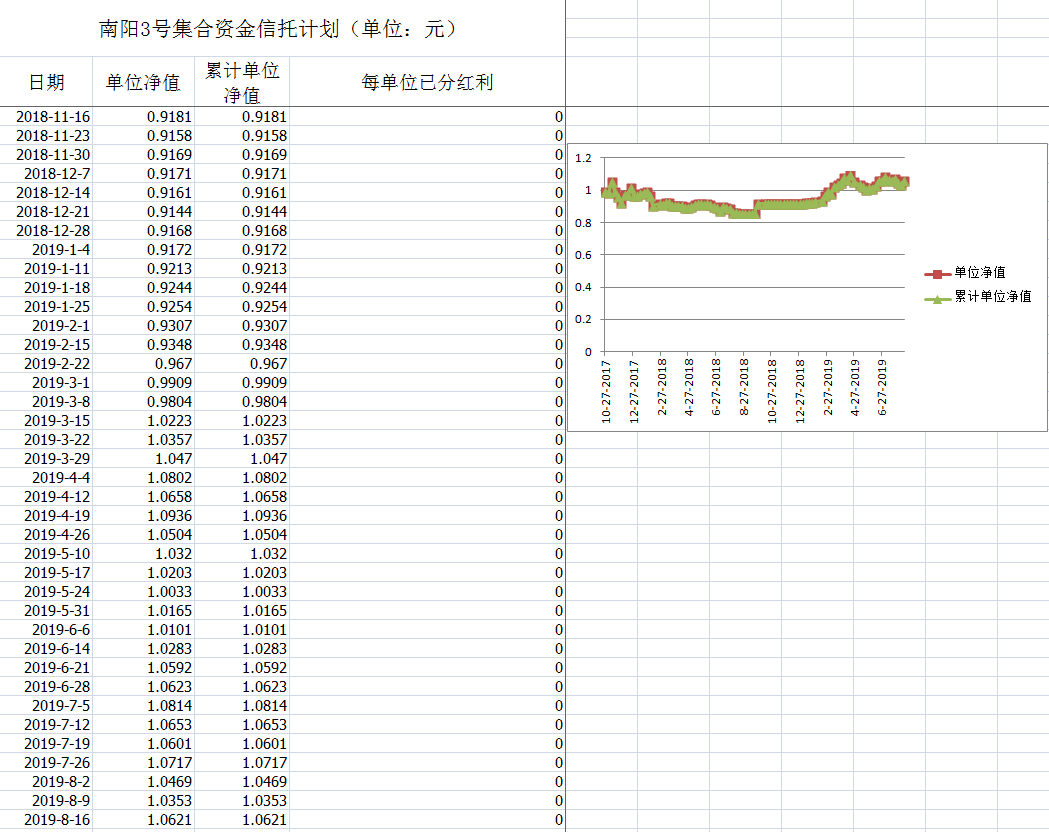The image size is (1049, 832).
Task: Click the 10-27-2017 chart axis label
Action: click(606, 391)
